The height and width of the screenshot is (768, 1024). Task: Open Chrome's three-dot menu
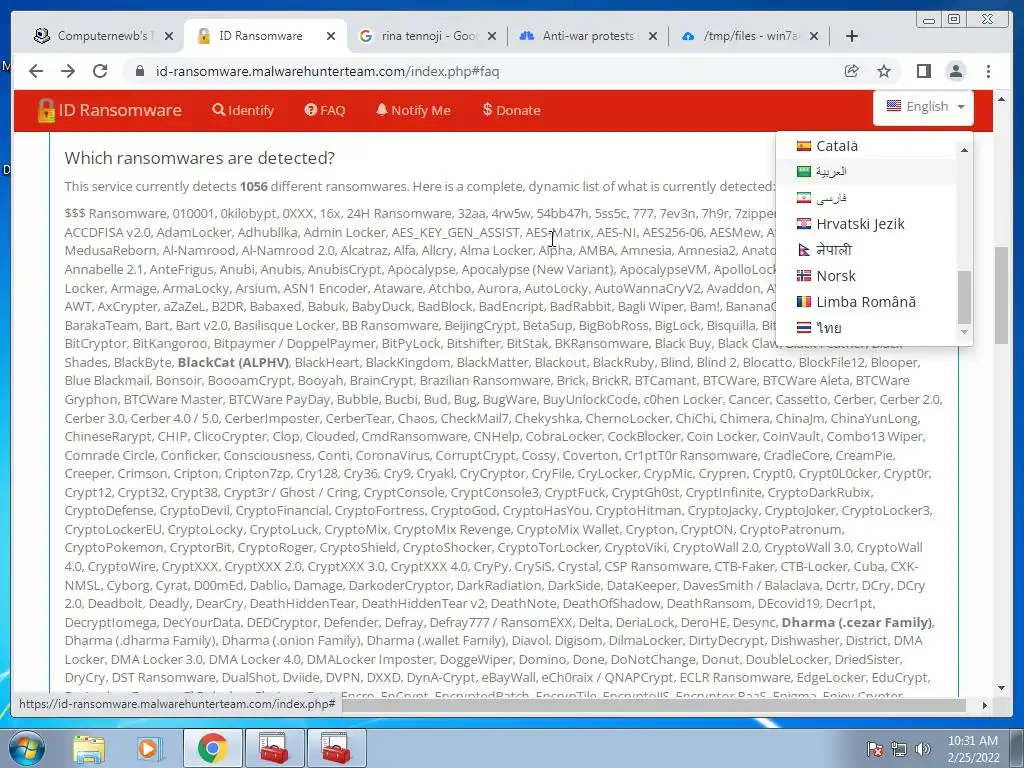point(988,71)
